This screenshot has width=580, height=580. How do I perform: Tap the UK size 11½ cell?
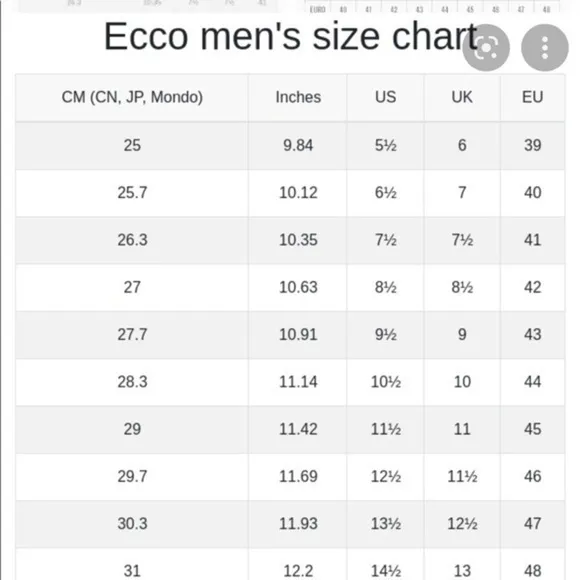[462, 477]
